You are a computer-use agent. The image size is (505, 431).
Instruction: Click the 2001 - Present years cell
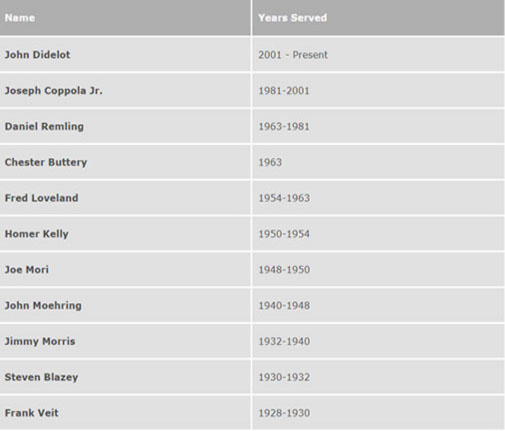click(x=378, y=54)
